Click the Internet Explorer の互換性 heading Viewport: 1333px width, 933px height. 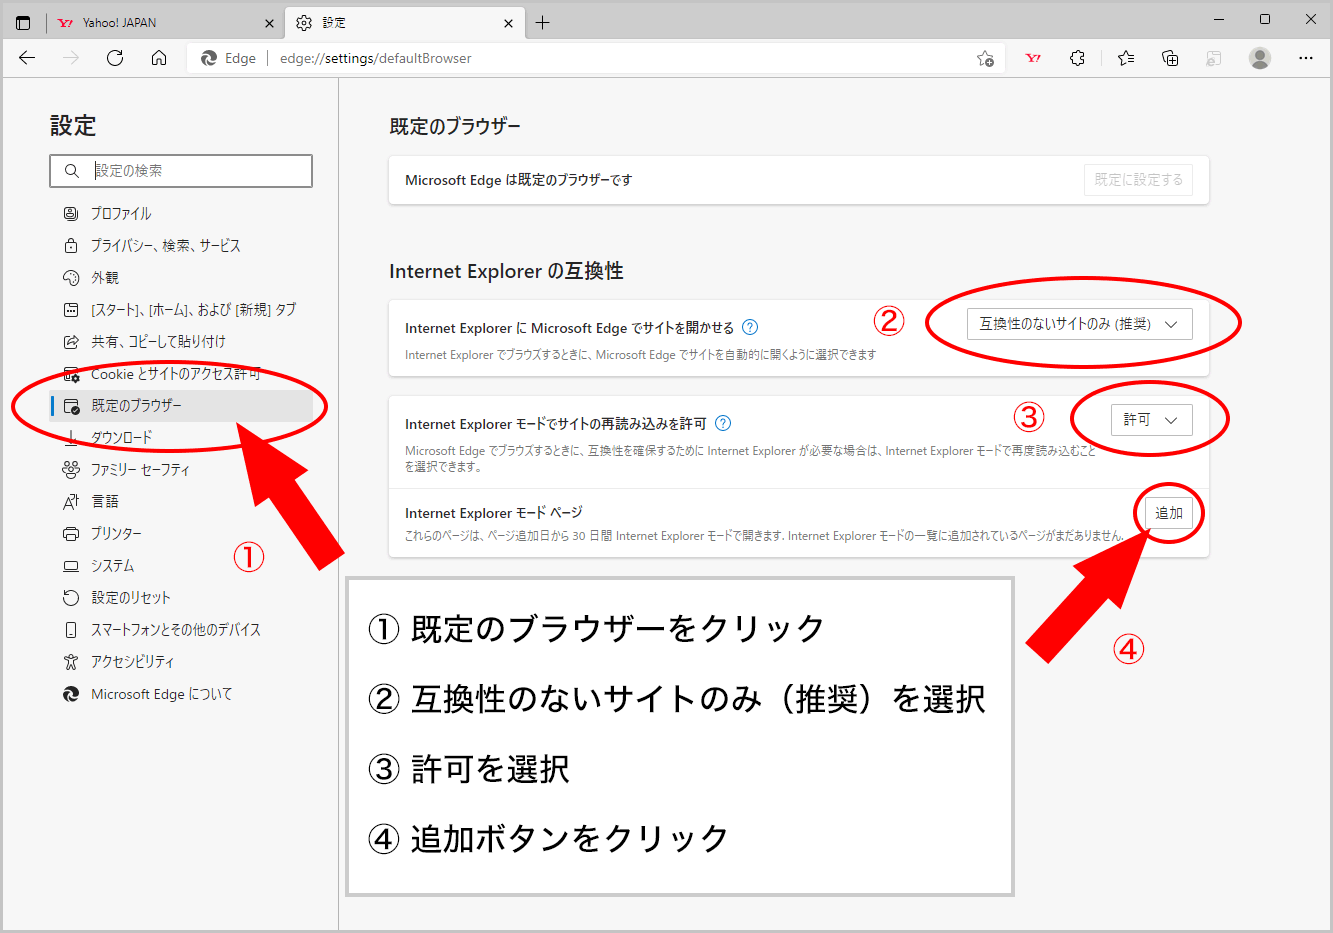[x=506, y=271]
